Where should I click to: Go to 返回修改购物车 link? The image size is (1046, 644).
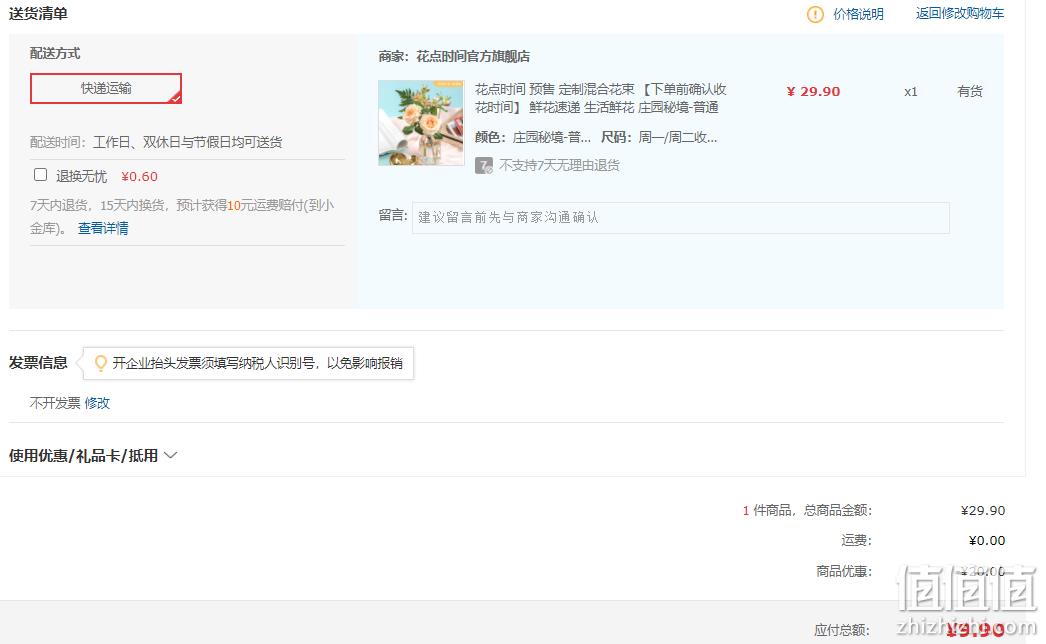pyautogui.click(x=959, y=13)
